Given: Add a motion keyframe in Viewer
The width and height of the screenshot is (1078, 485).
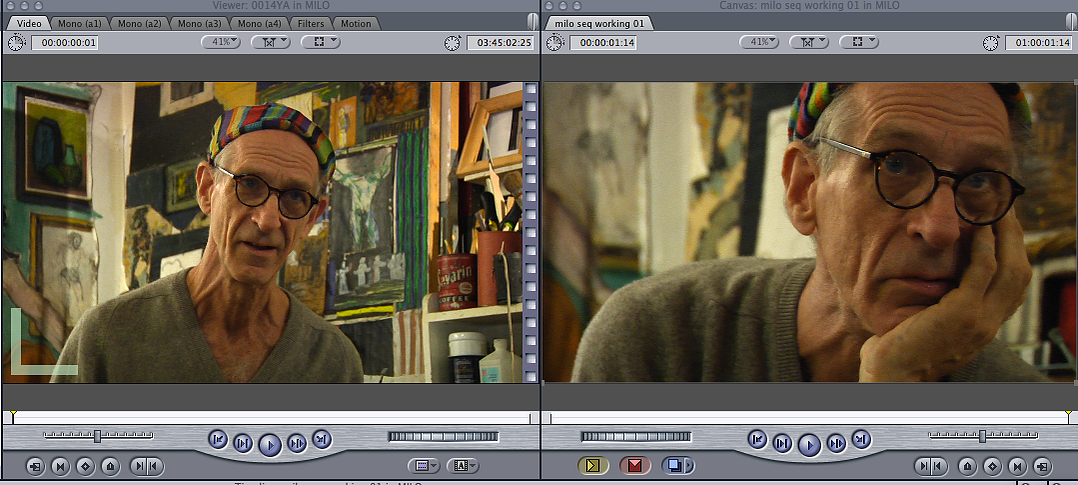Looking at the screenshot, I should [85, 466].
